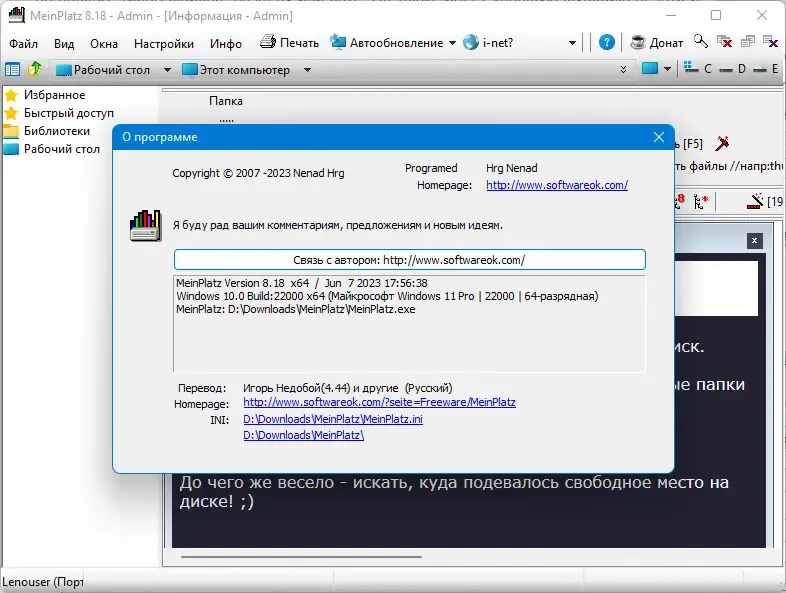786x593 pixels.
Task: Open the dropdown next to monitor icon
Action: [x=667, y=69]
